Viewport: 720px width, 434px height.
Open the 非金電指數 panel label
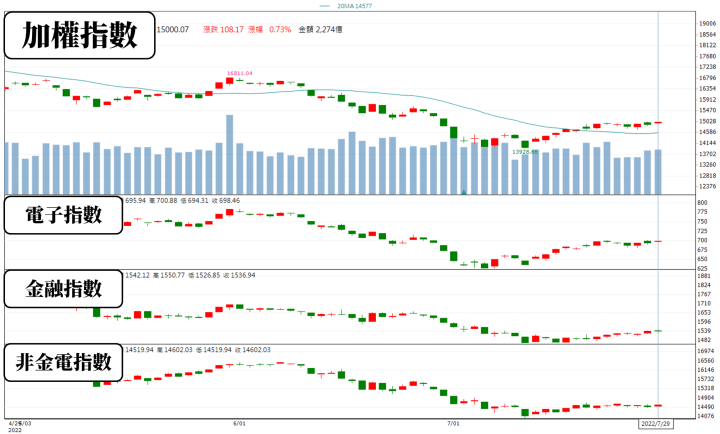tap(65, 362)
